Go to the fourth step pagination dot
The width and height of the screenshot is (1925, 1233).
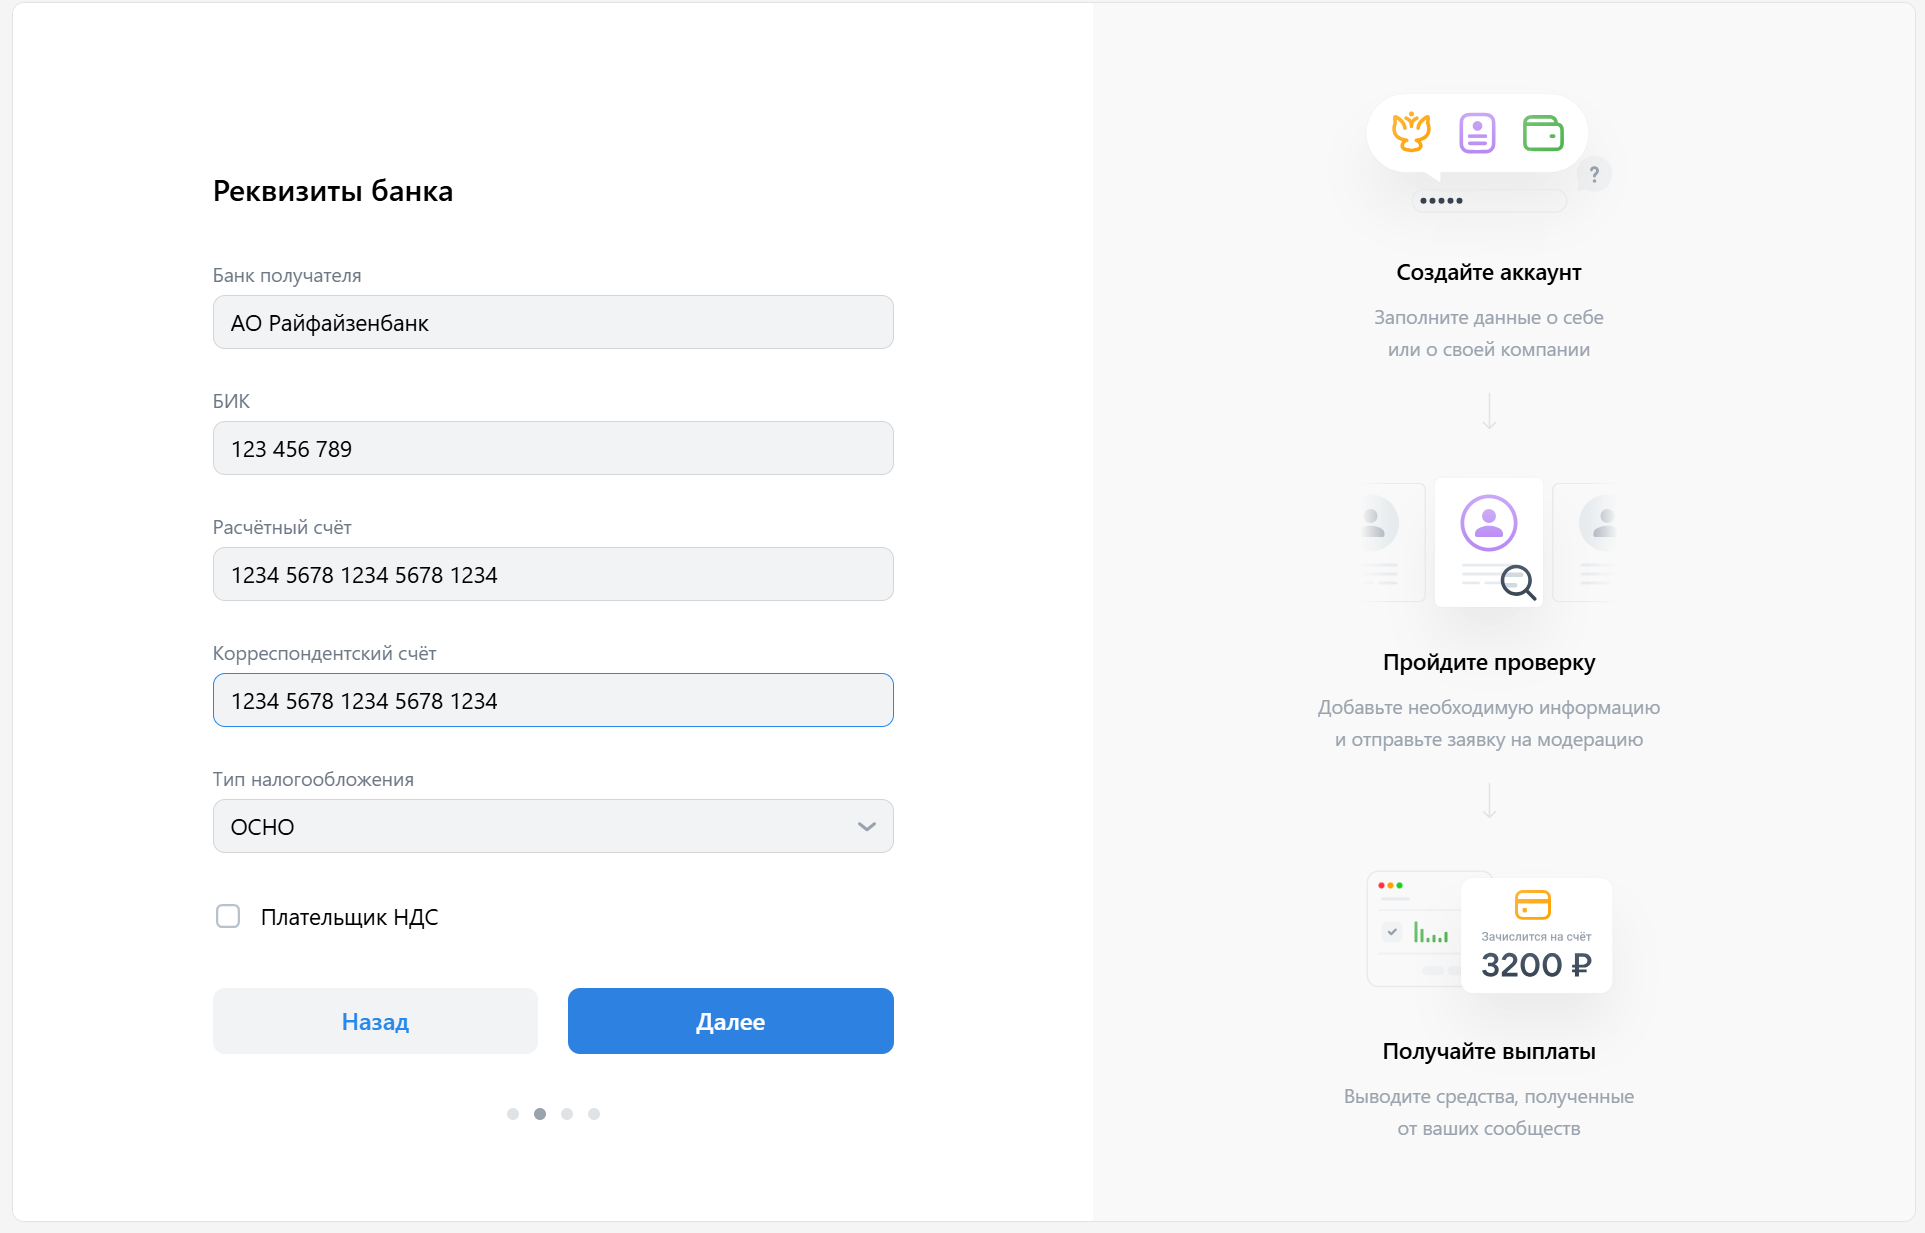594,1114
